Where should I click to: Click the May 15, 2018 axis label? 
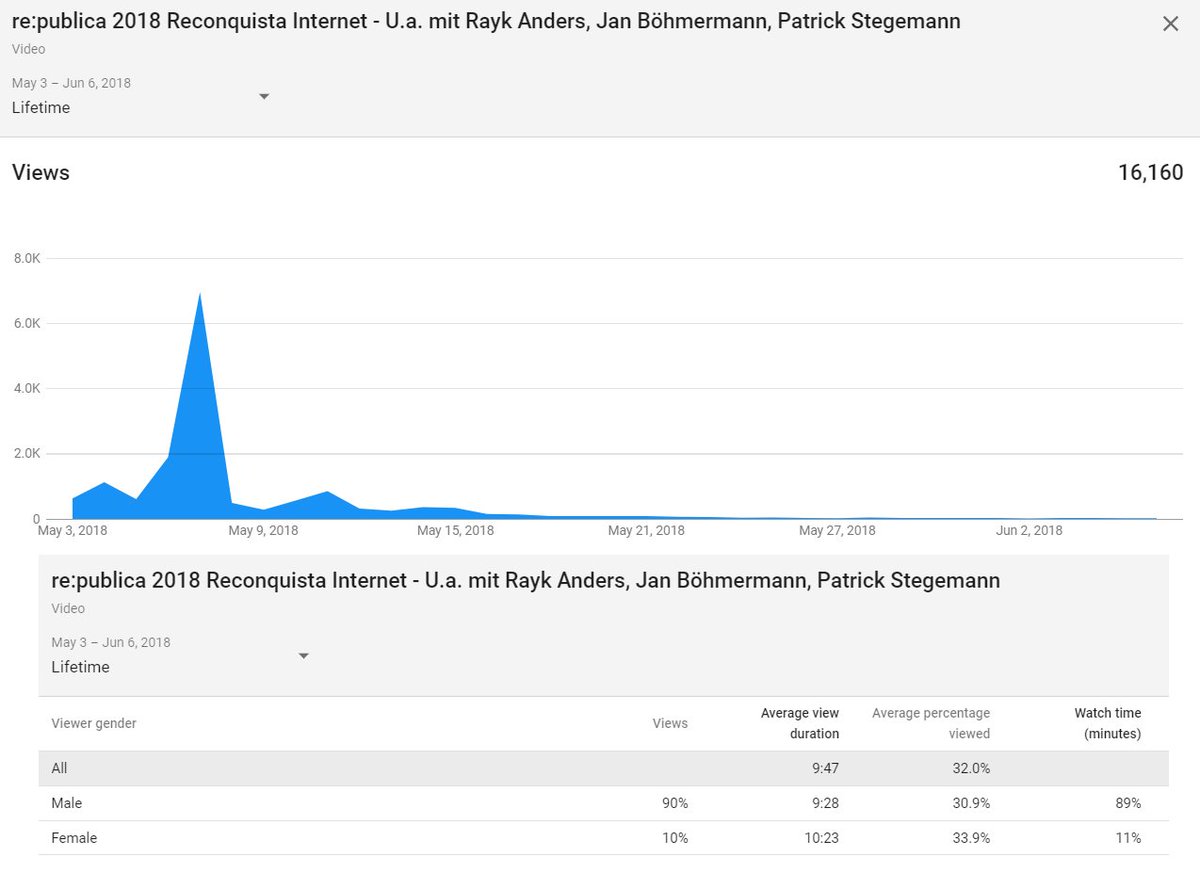(455, 530)
